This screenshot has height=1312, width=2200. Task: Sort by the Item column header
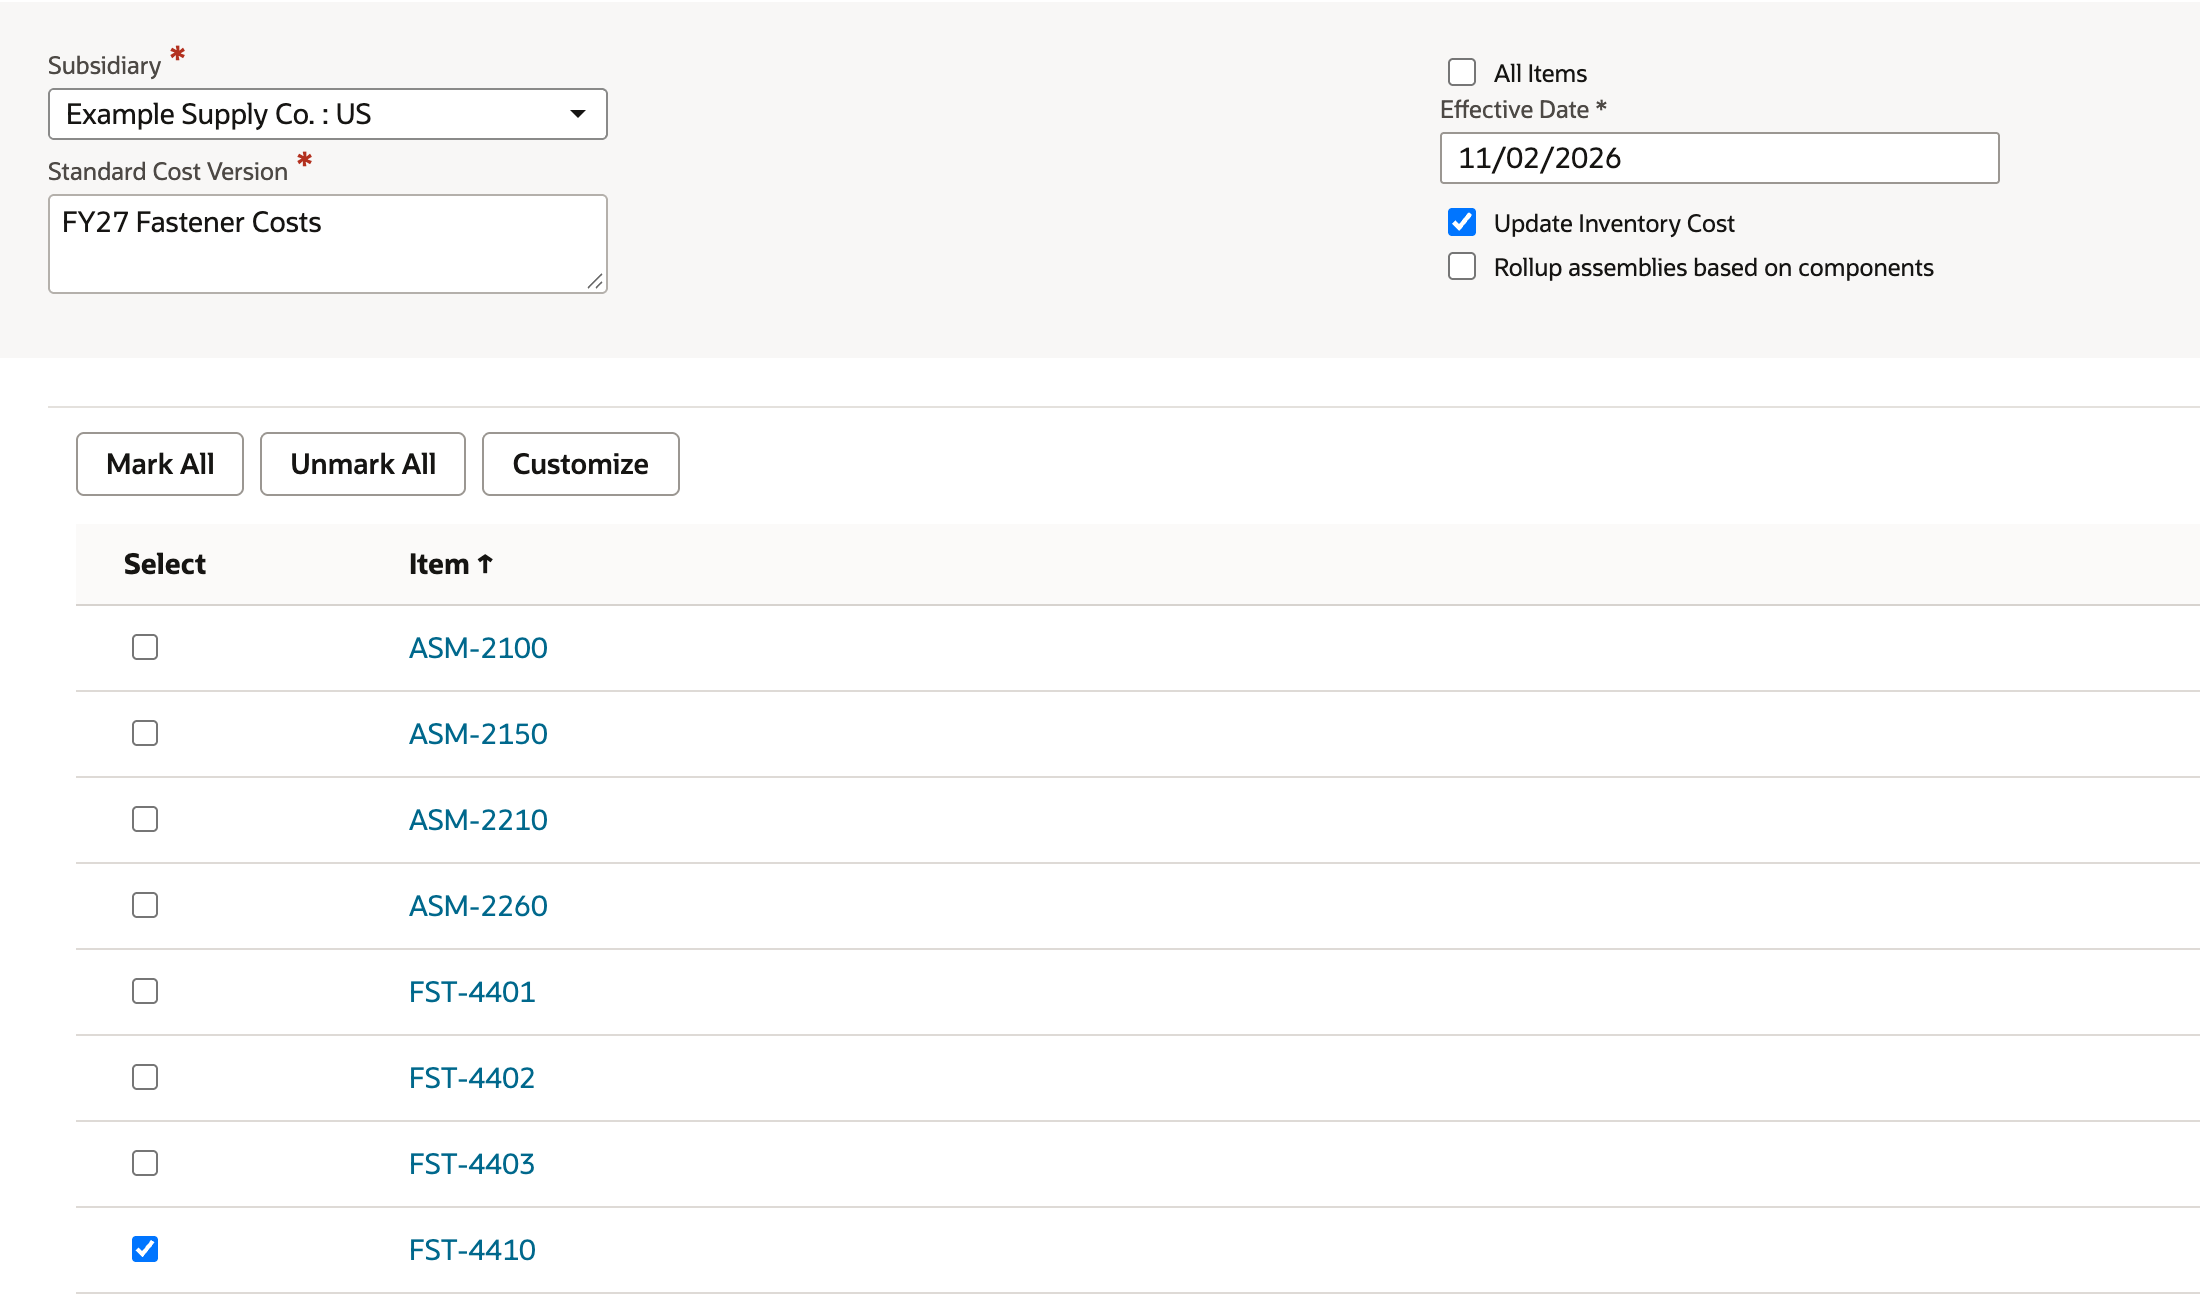coord(451,564)
